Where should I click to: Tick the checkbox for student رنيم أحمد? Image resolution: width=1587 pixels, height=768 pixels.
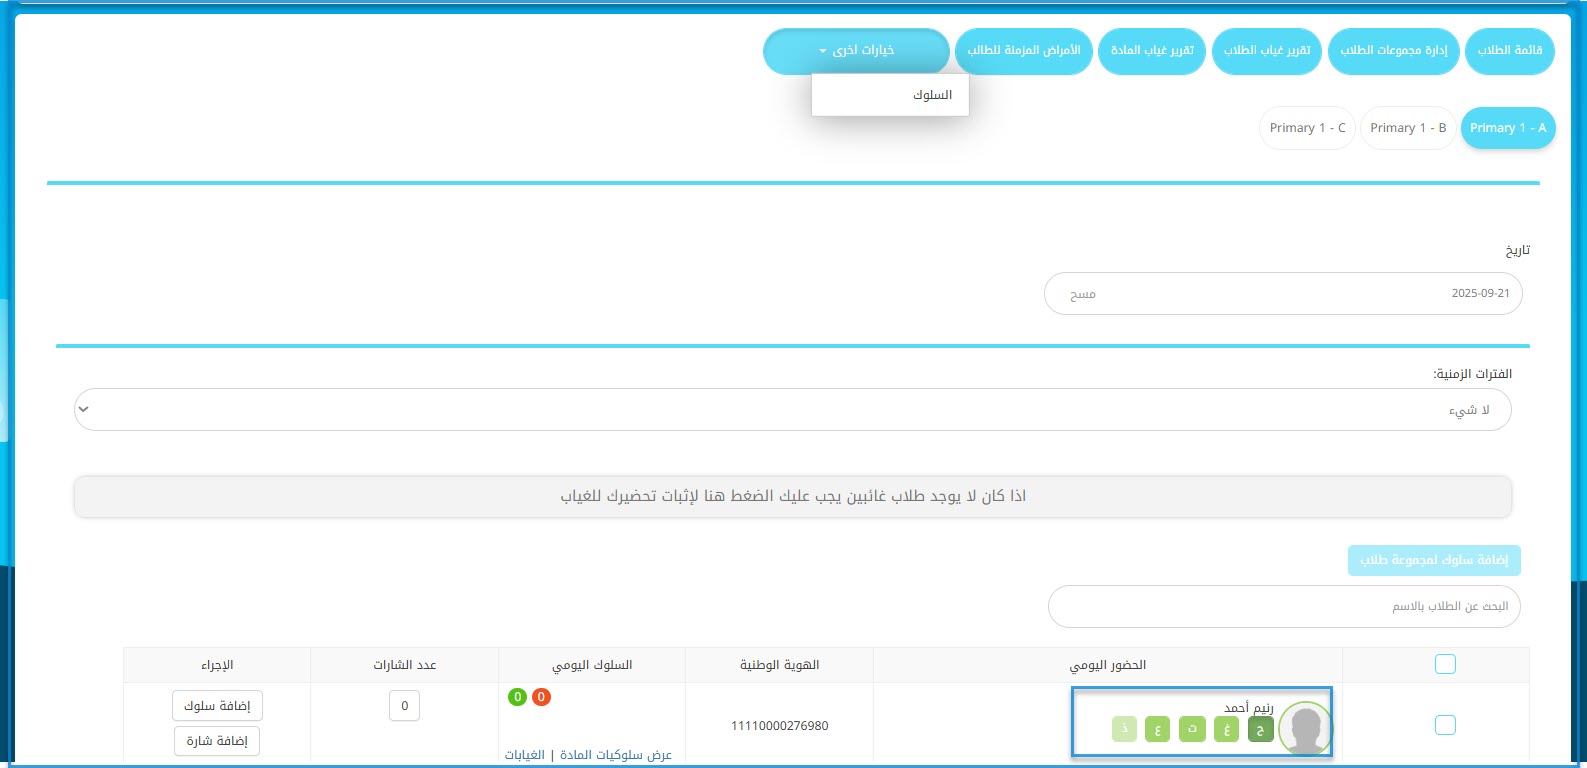pyautogui.click(x=1445, y=725)
